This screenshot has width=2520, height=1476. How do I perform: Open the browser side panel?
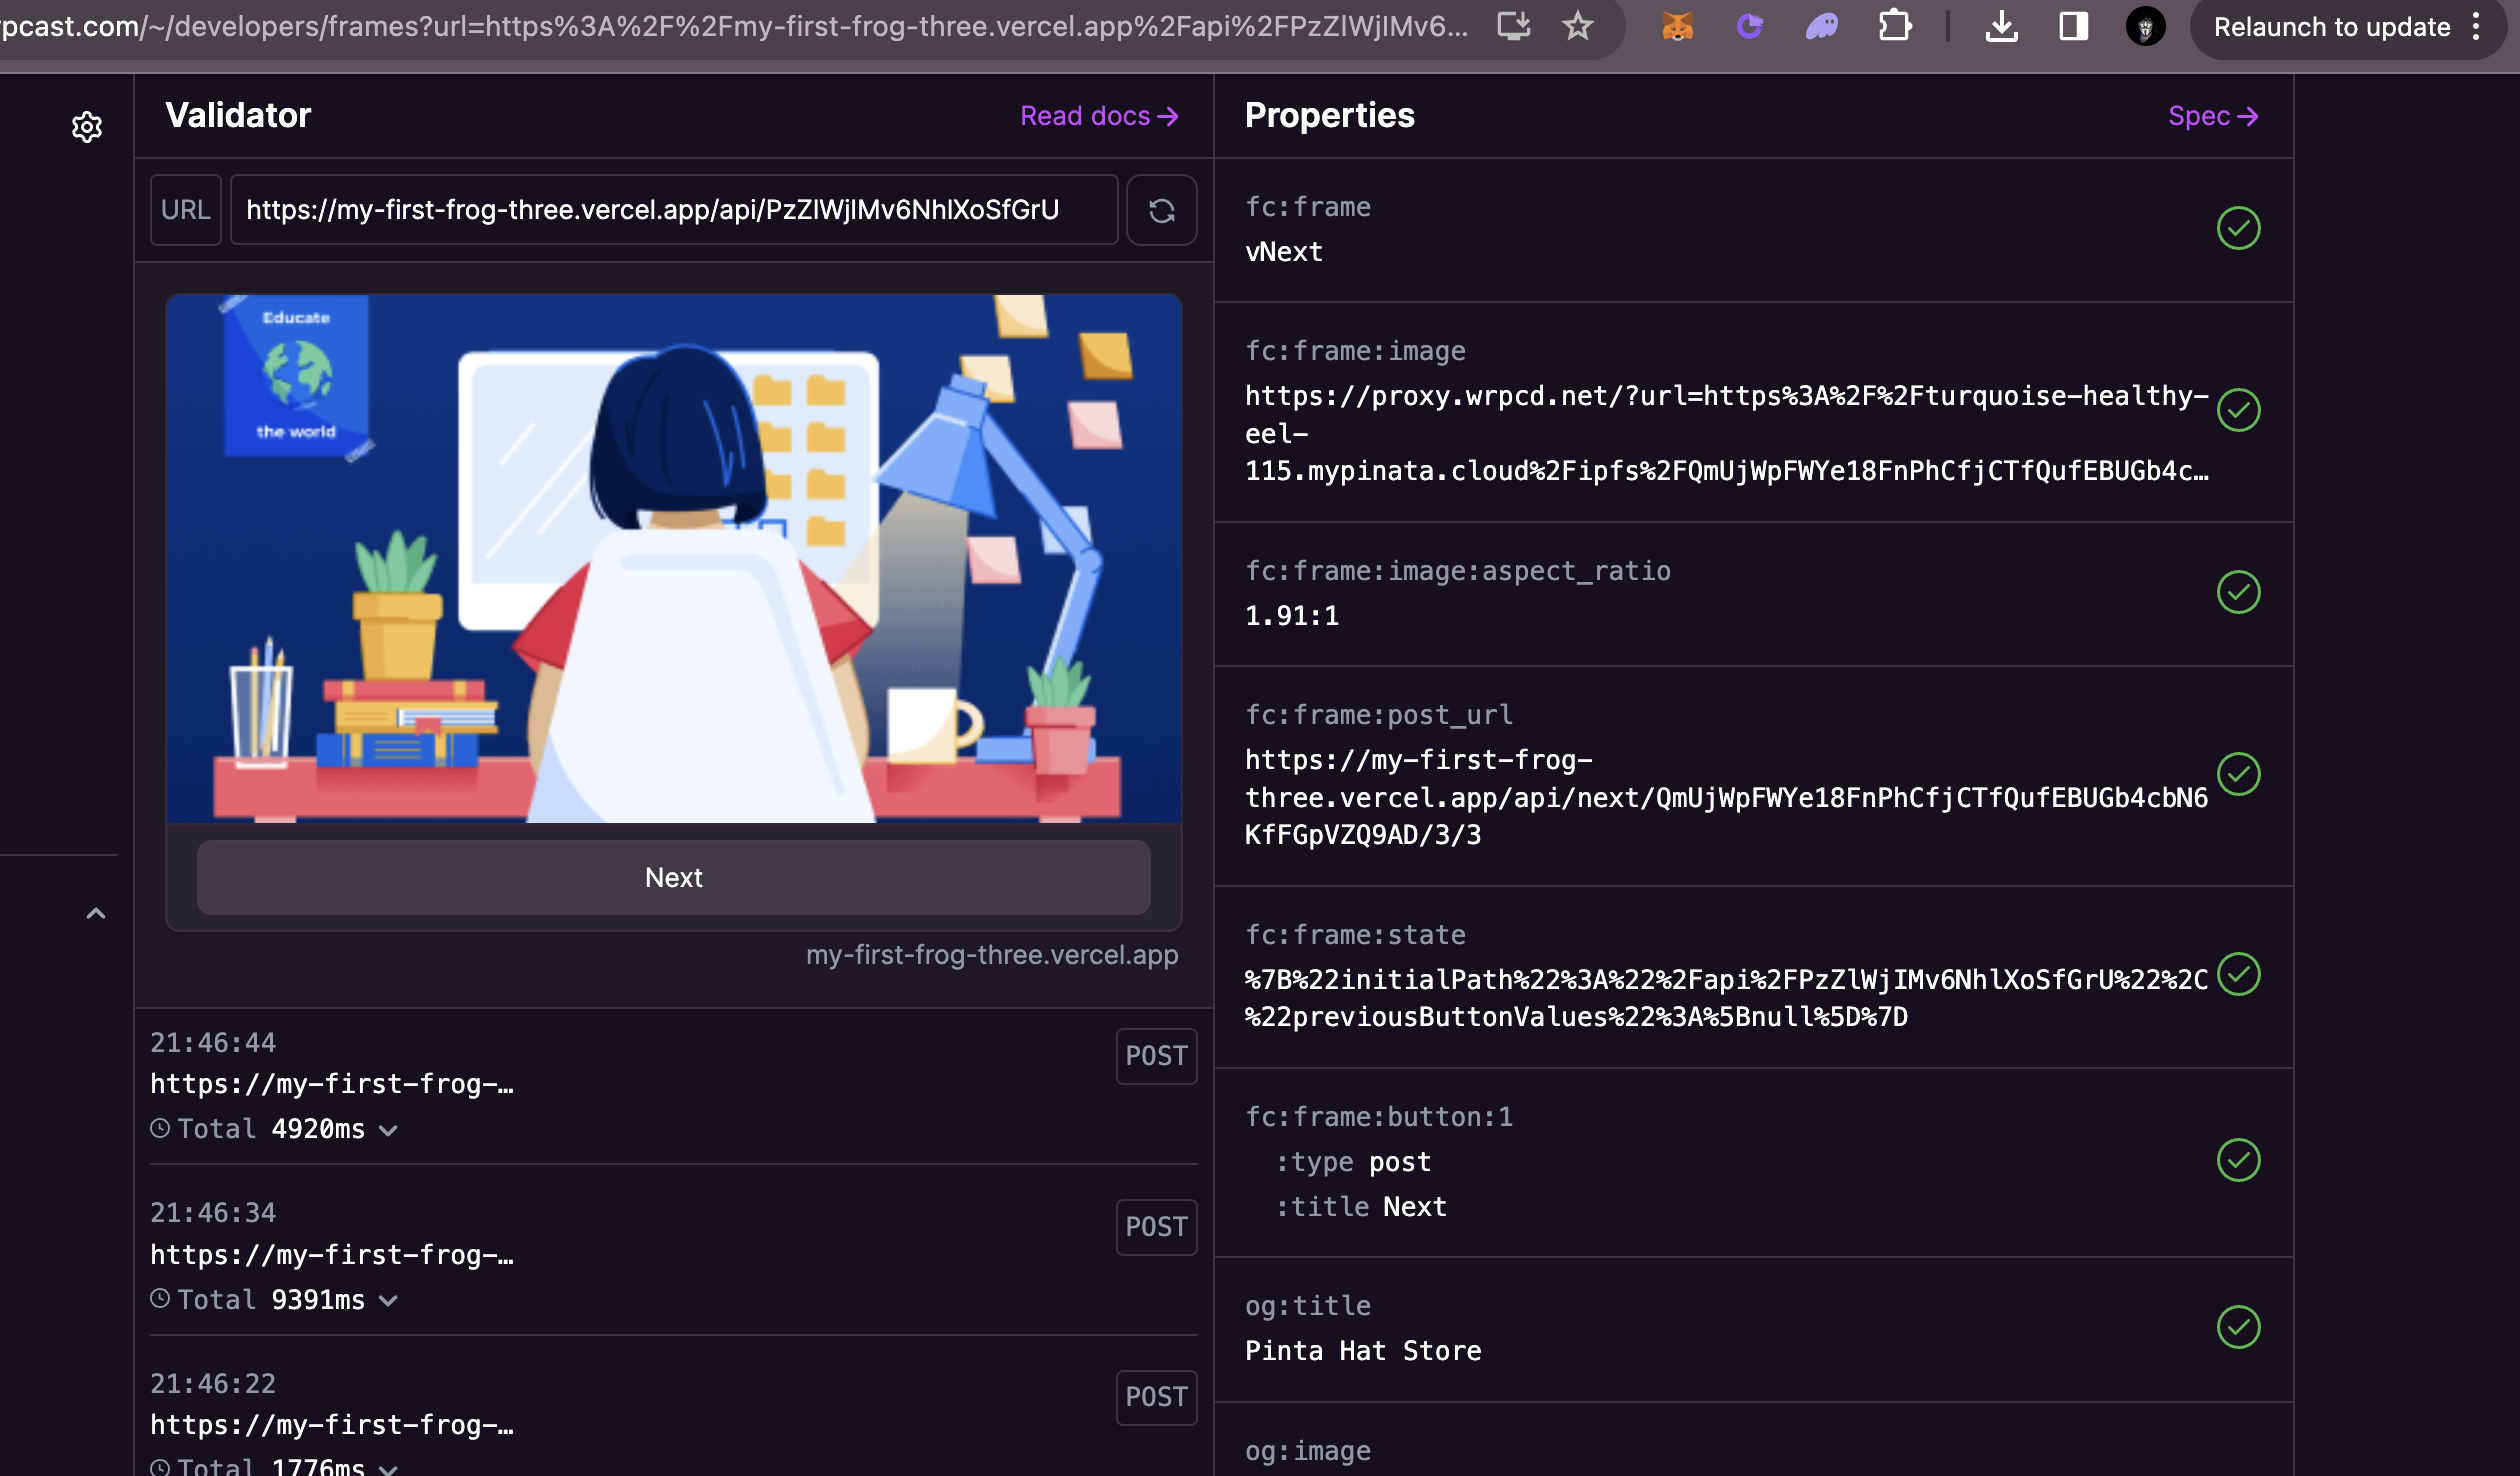click(2072, 27)
